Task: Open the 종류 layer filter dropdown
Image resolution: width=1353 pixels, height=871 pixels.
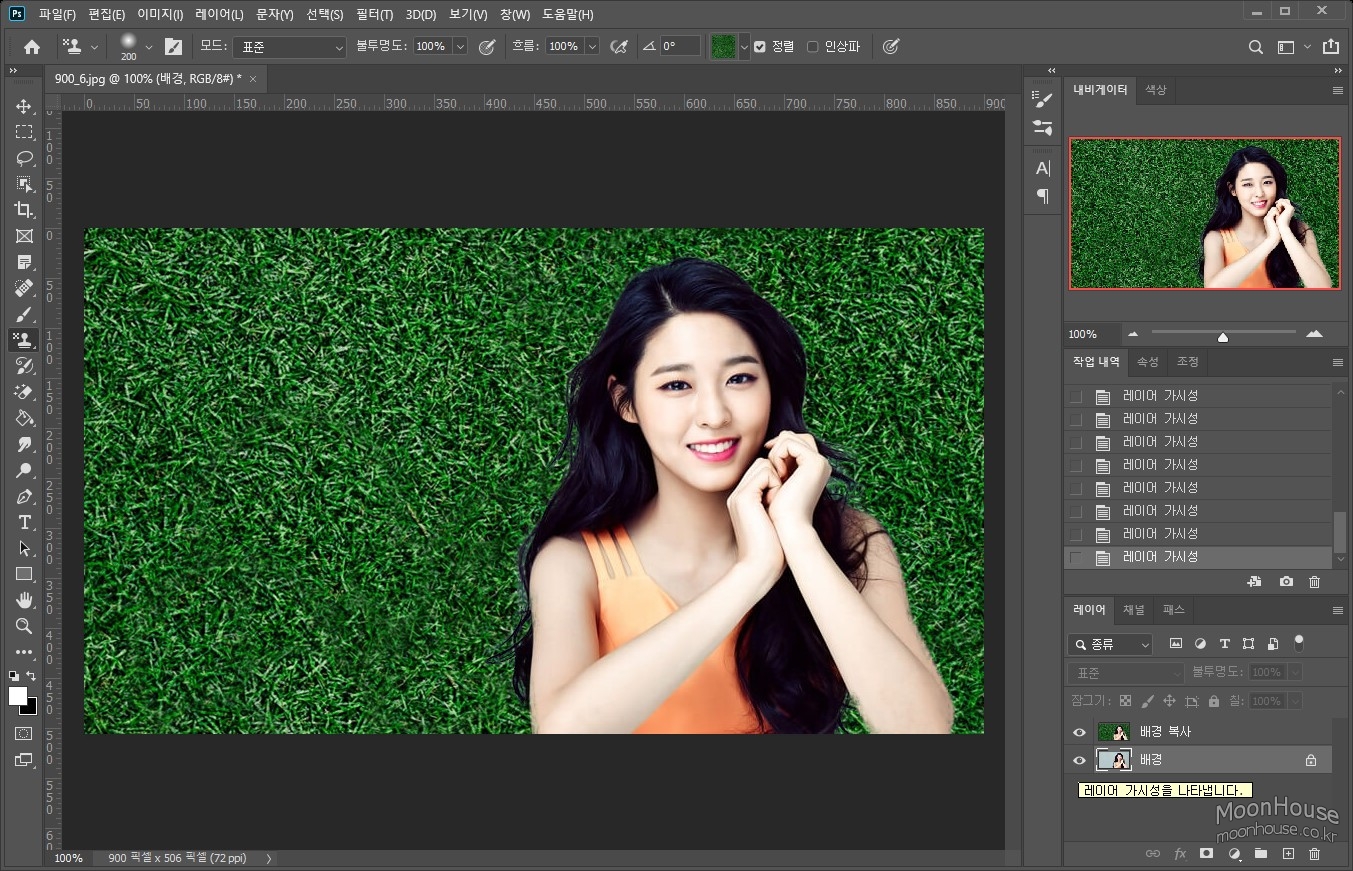Action: (x=1110, y=645)
